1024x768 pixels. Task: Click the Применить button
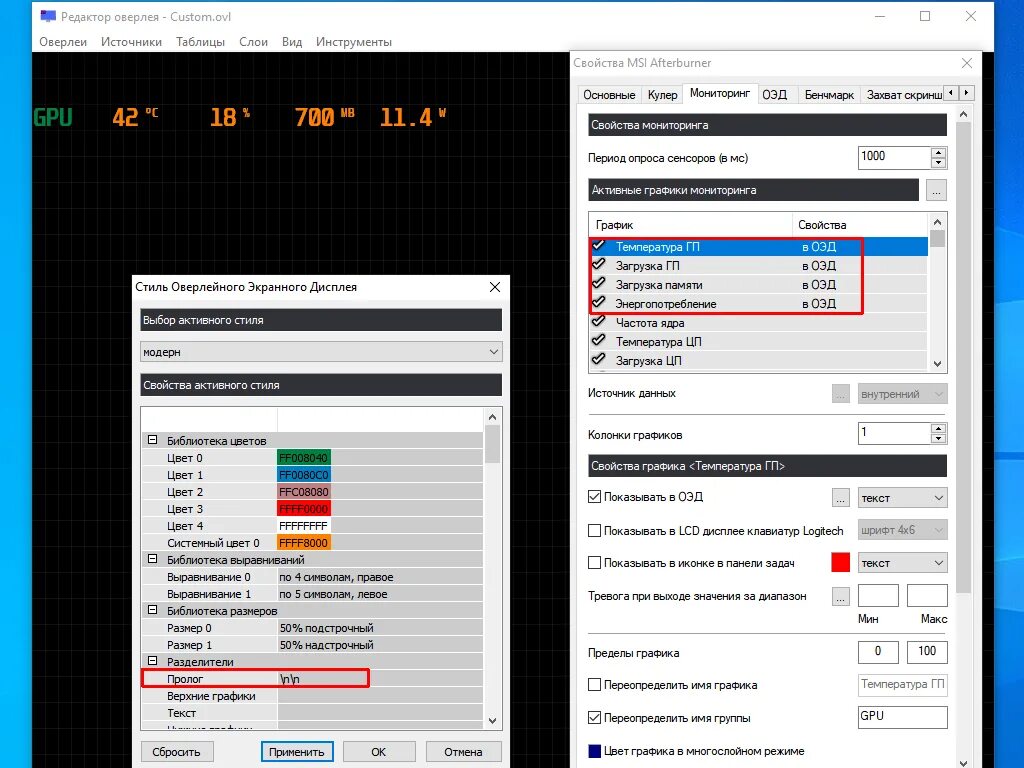coord(296,752)
